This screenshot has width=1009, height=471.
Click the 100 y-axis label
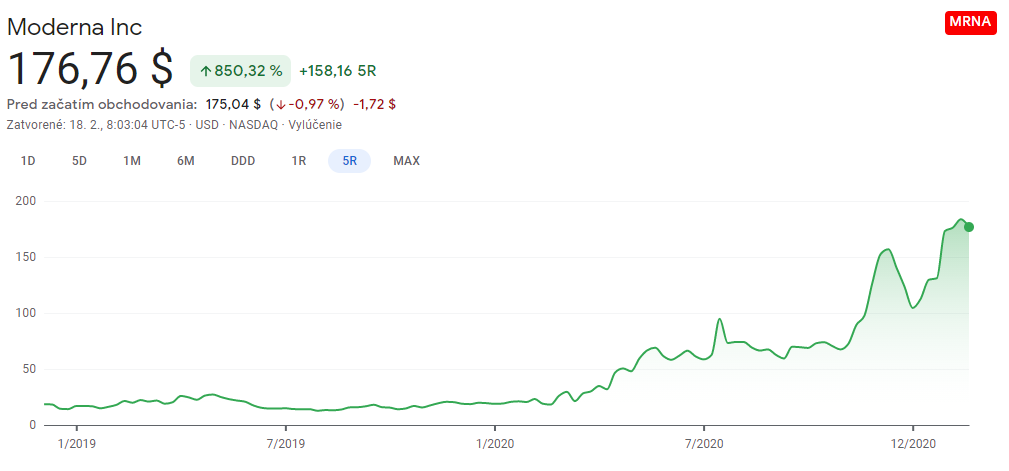(x=26, y=313)
